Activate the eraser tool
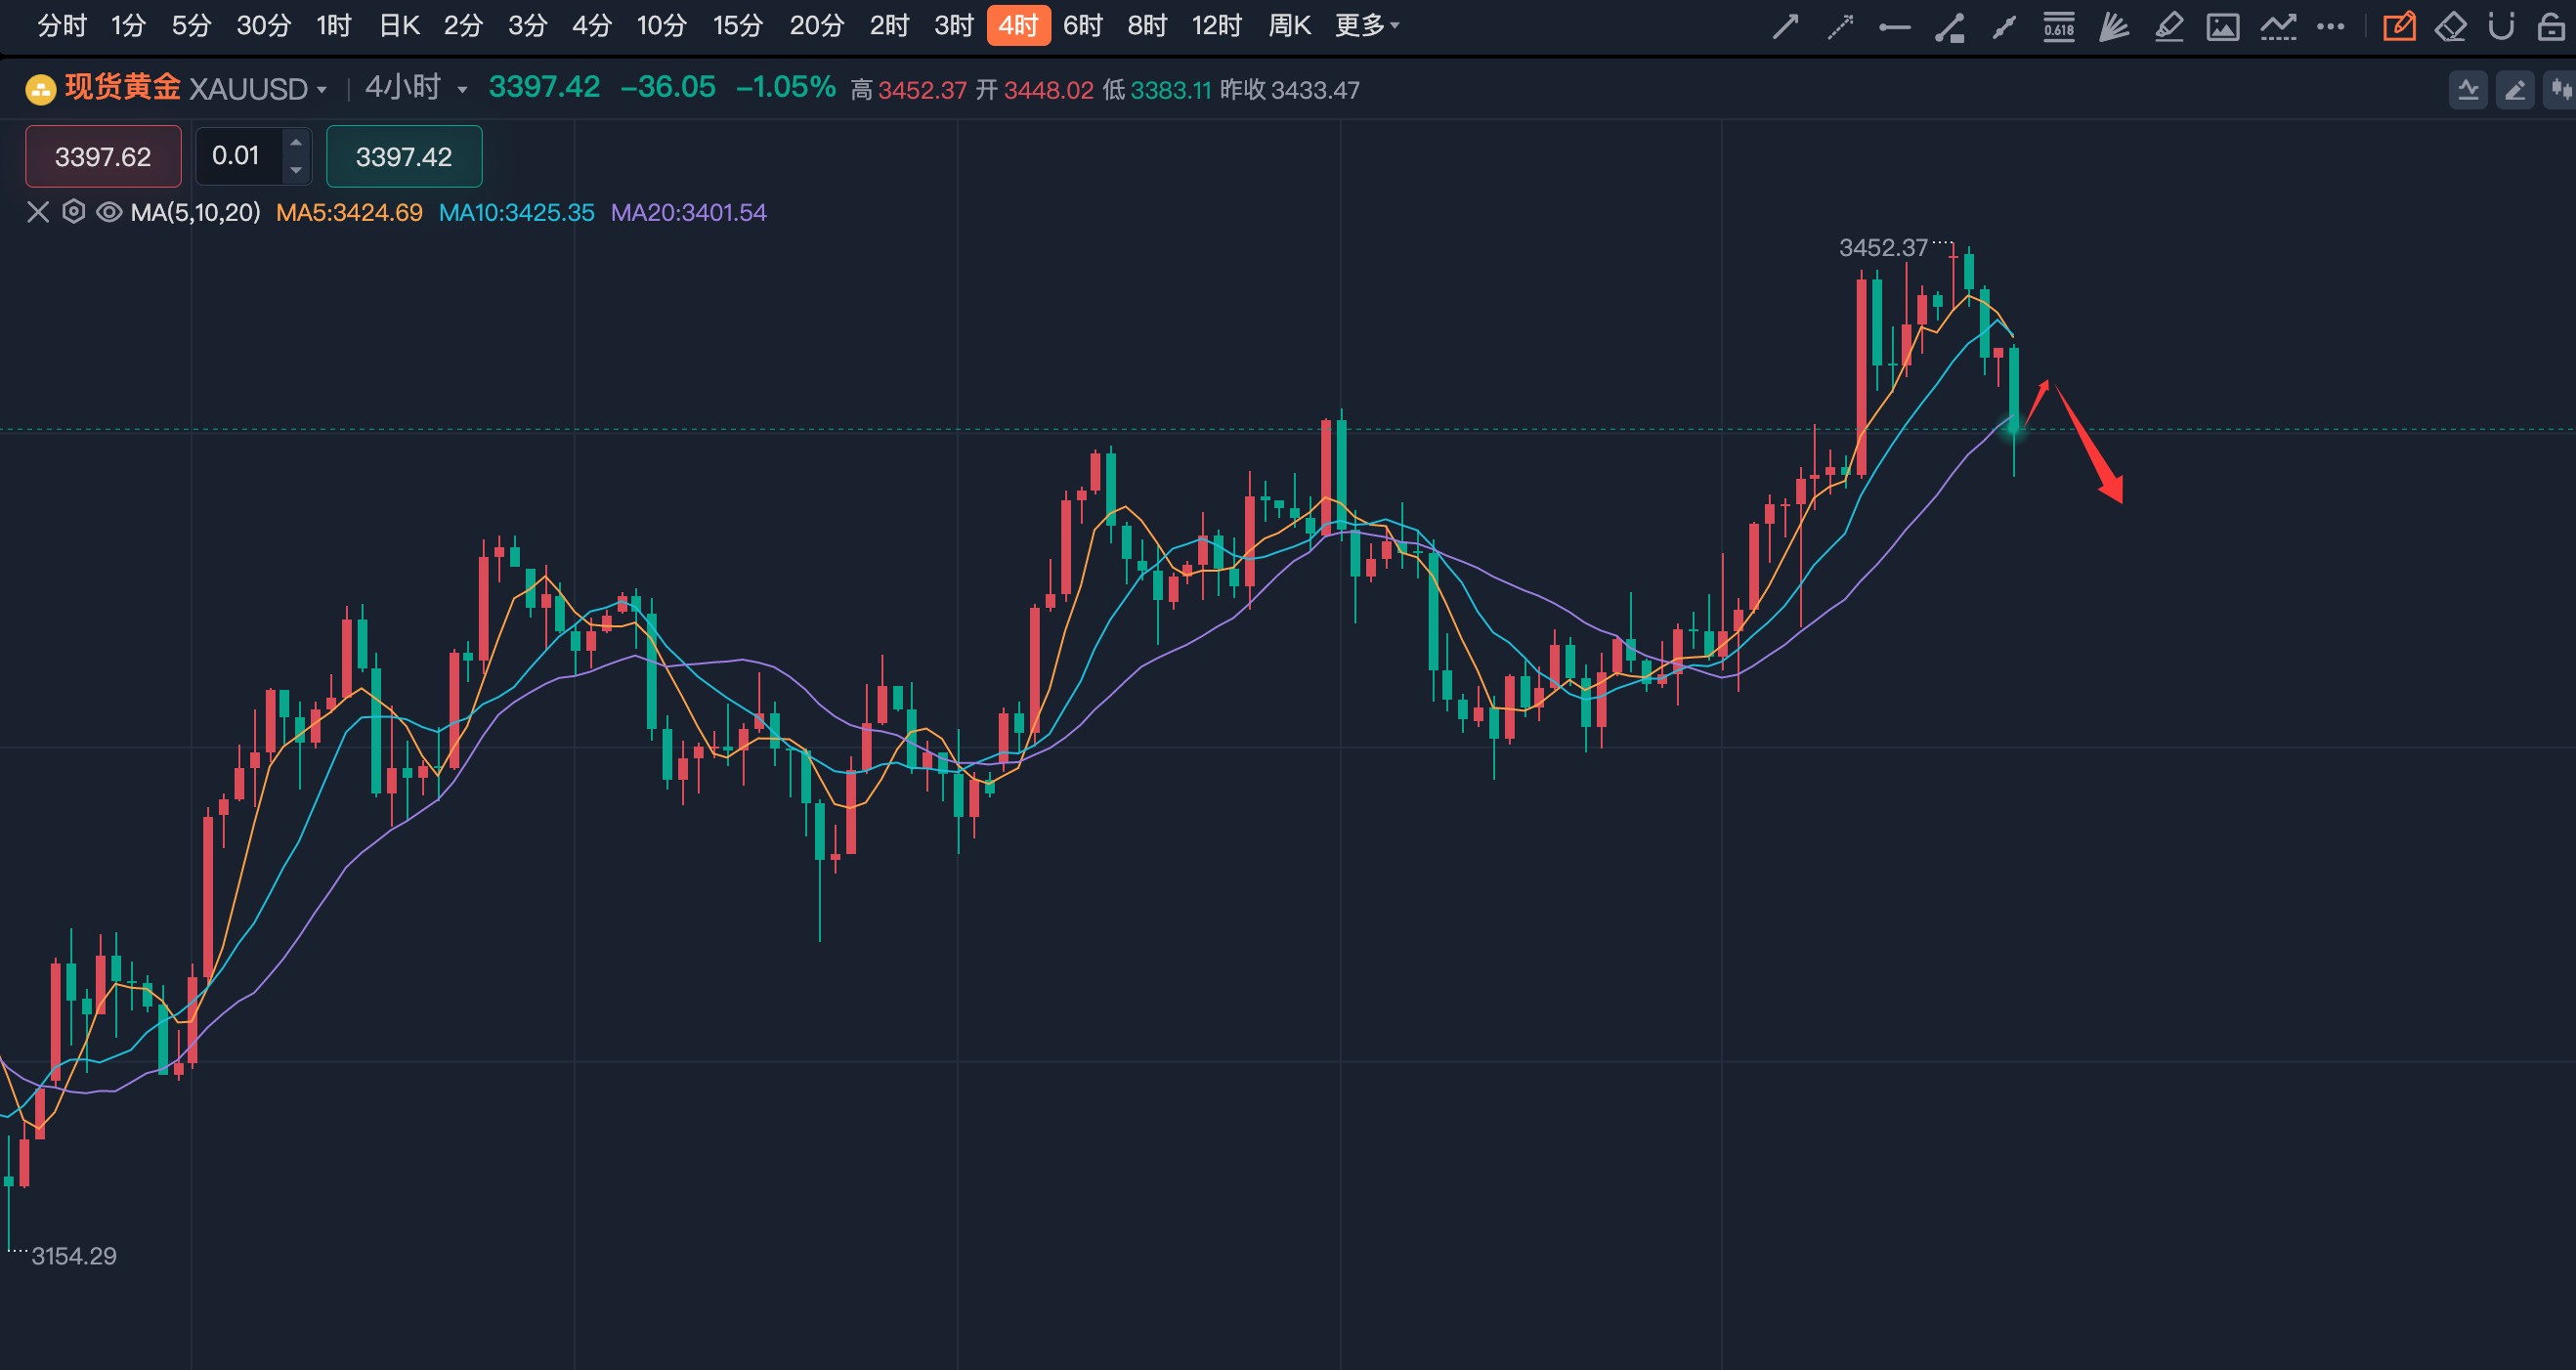The height and width of the screenshot is (1370, 2576). pos(2450,26)
